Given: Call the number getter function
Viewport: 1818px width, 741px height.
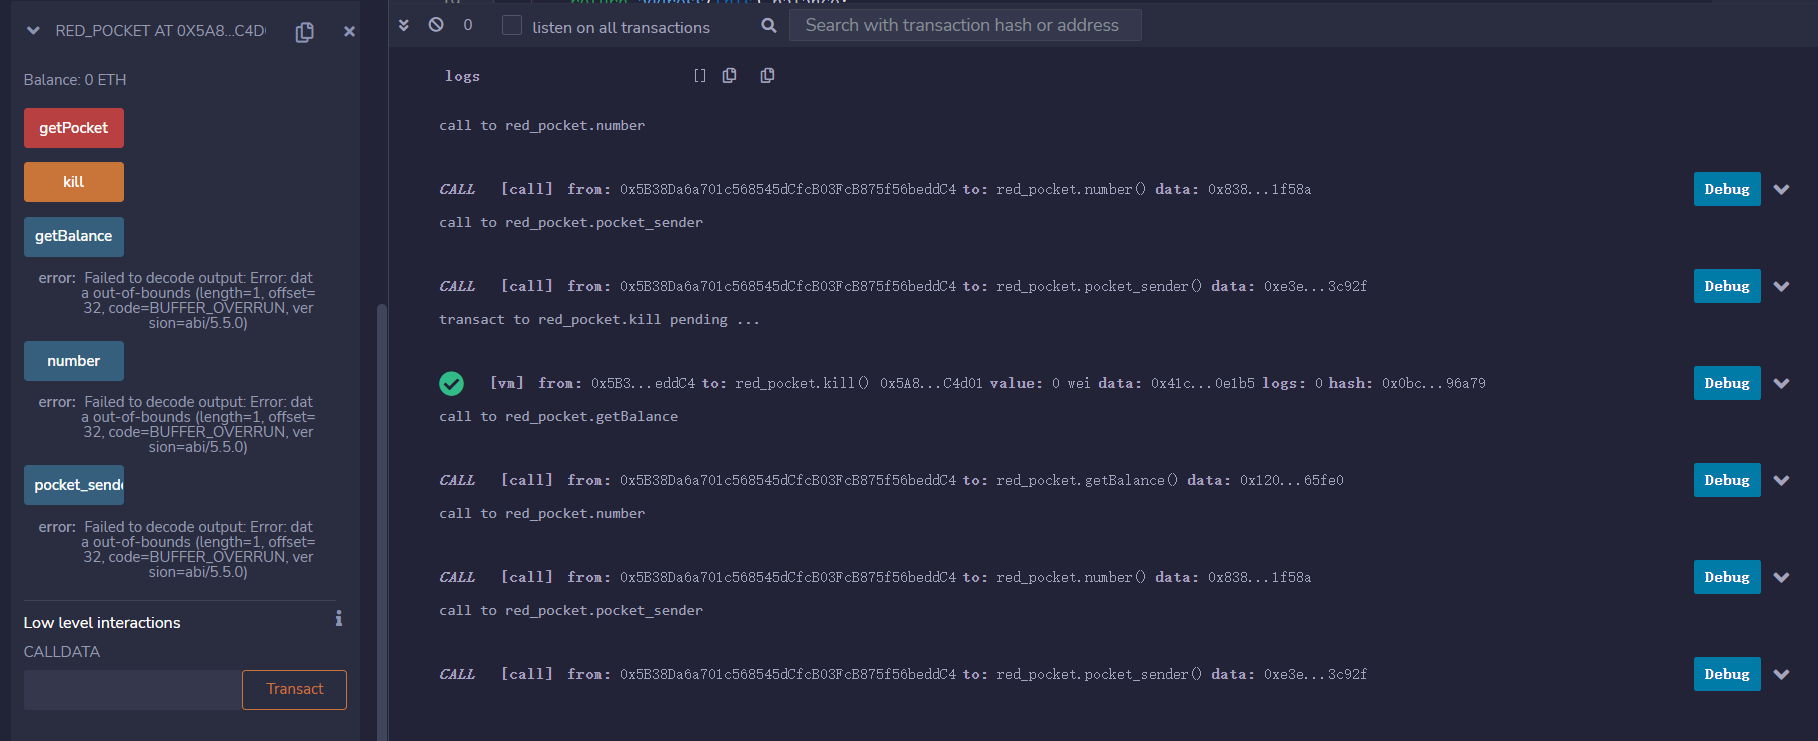Looking at the screenshot, I should coord(74,361).
